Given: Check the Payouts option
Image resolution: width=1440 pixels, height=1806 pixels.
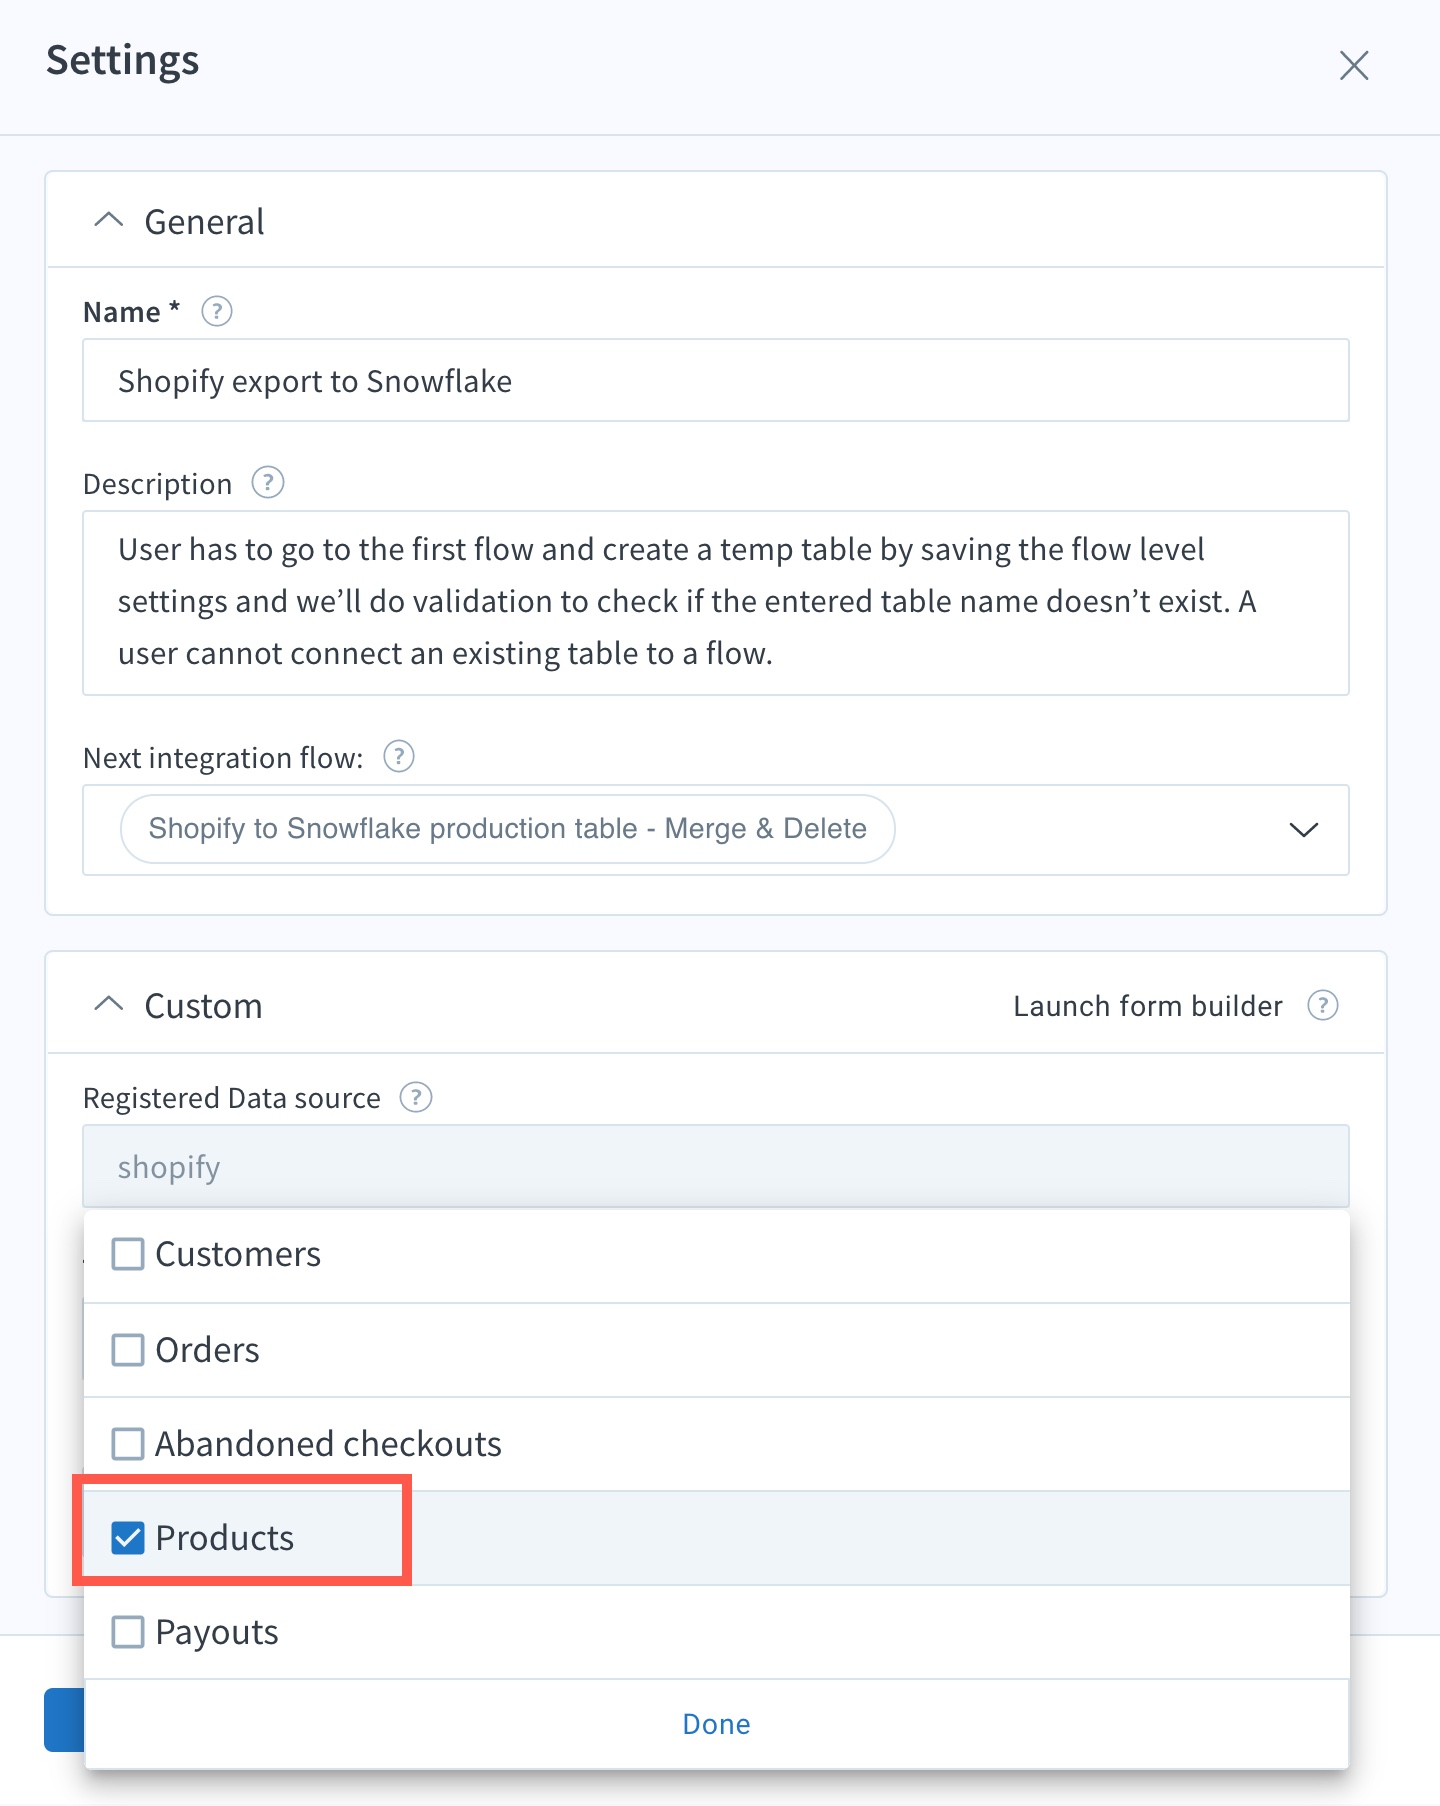Looking at the screenshot, I should pos(128,1632).
